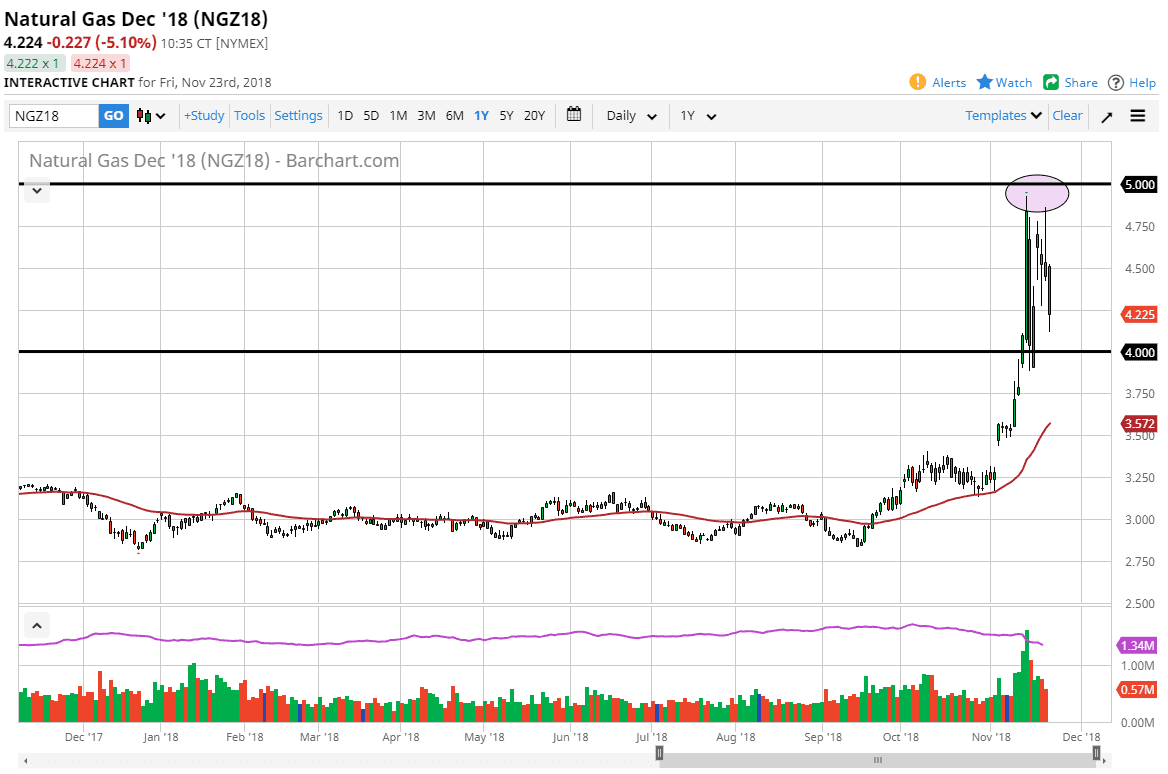1168x774 pixels.
Task: Click the NGZ18 symbol input field
Action: point(54,116)
